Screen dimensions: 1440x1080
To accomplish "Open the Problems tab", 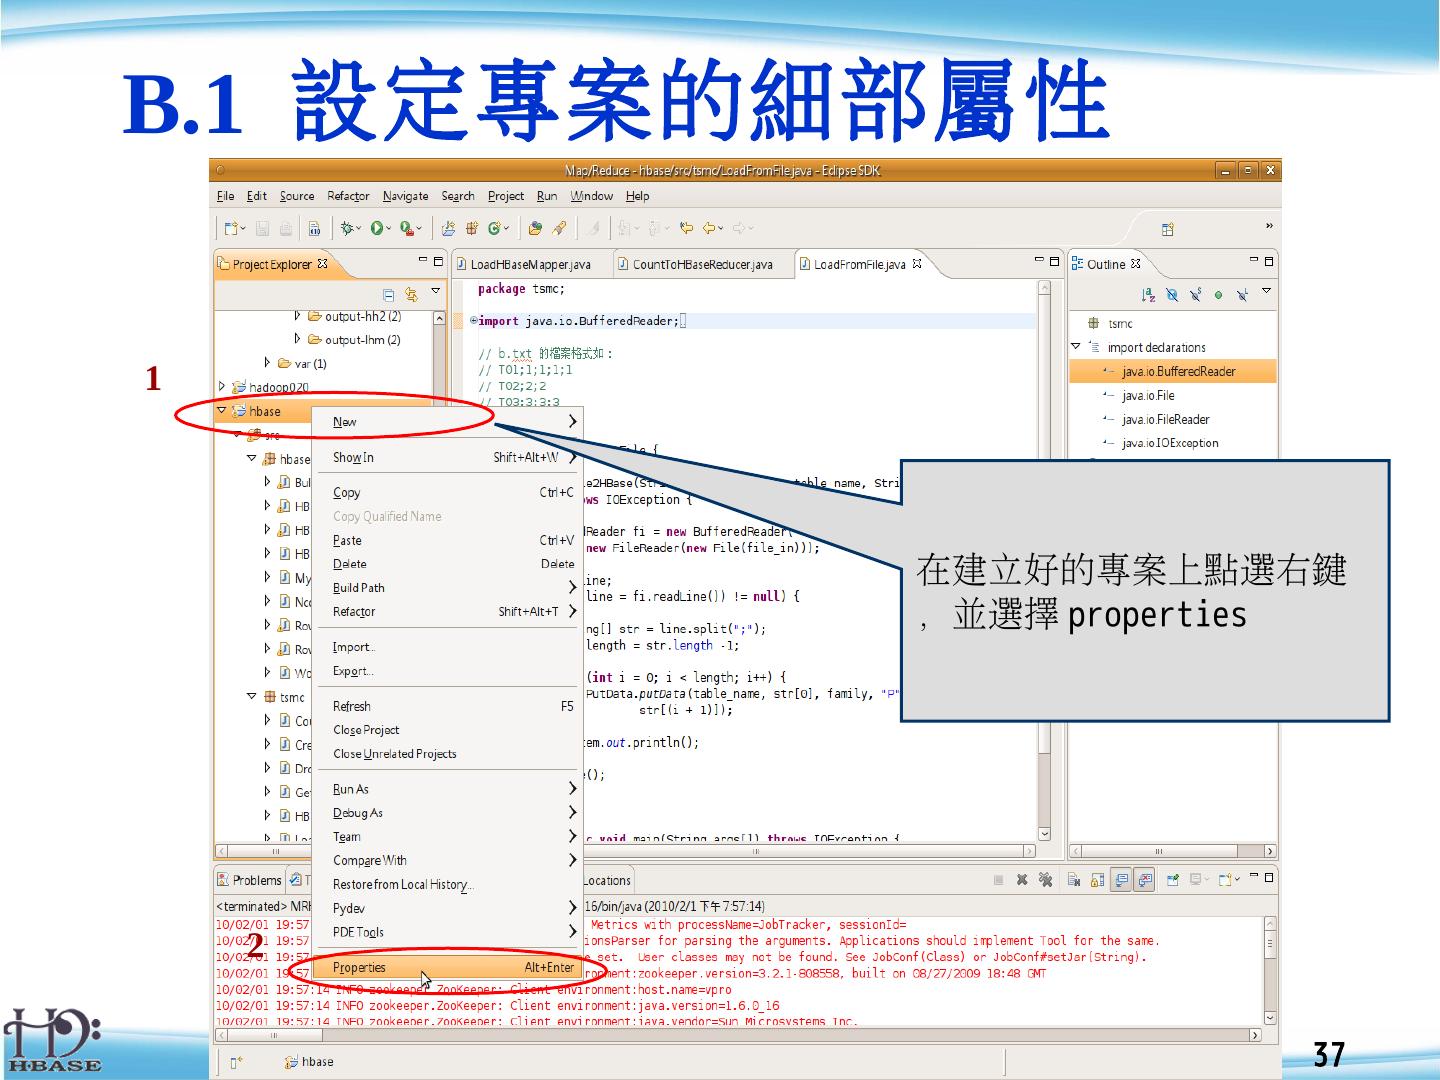I will pos(249,880).
